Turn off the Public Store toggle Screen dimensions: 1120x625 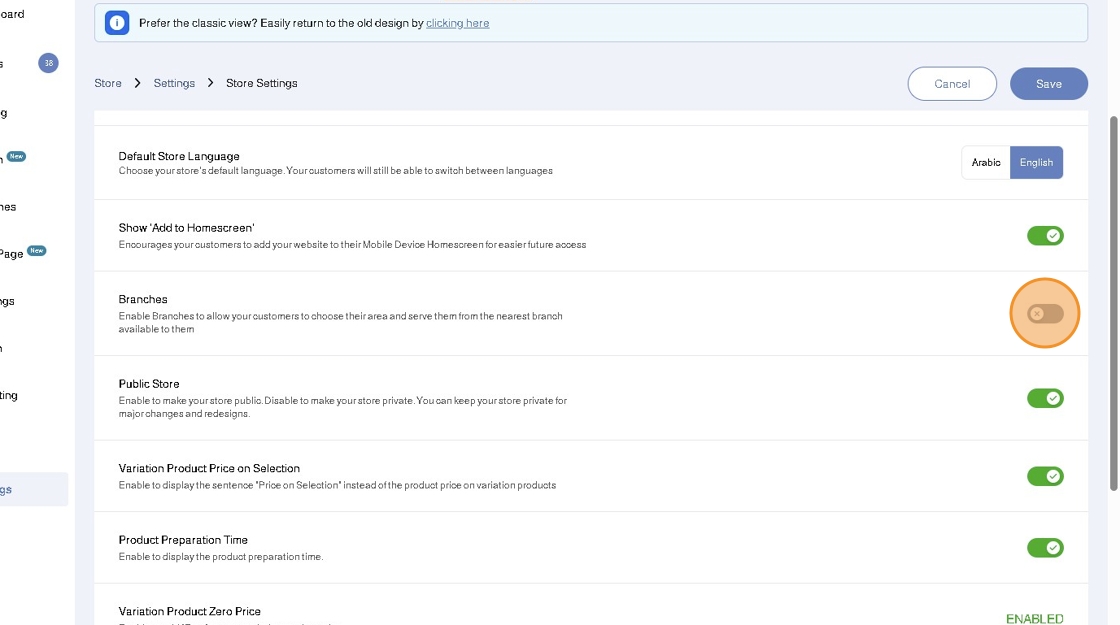click(x=1045, y=398)
